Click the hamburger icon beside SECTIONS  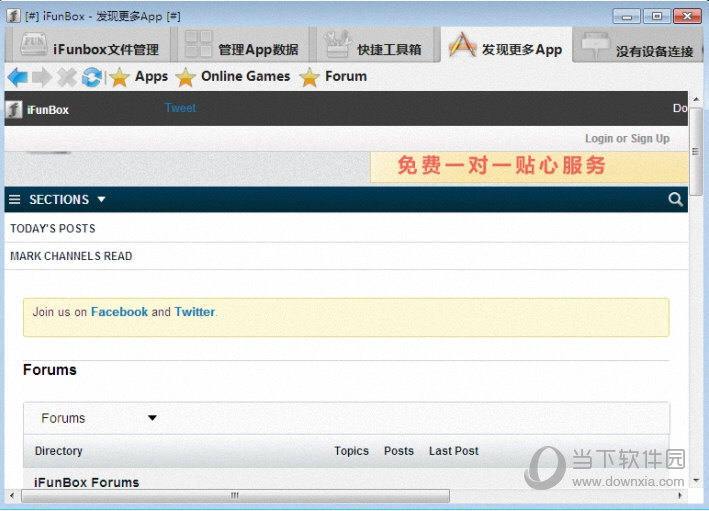(x=14, y=199)
